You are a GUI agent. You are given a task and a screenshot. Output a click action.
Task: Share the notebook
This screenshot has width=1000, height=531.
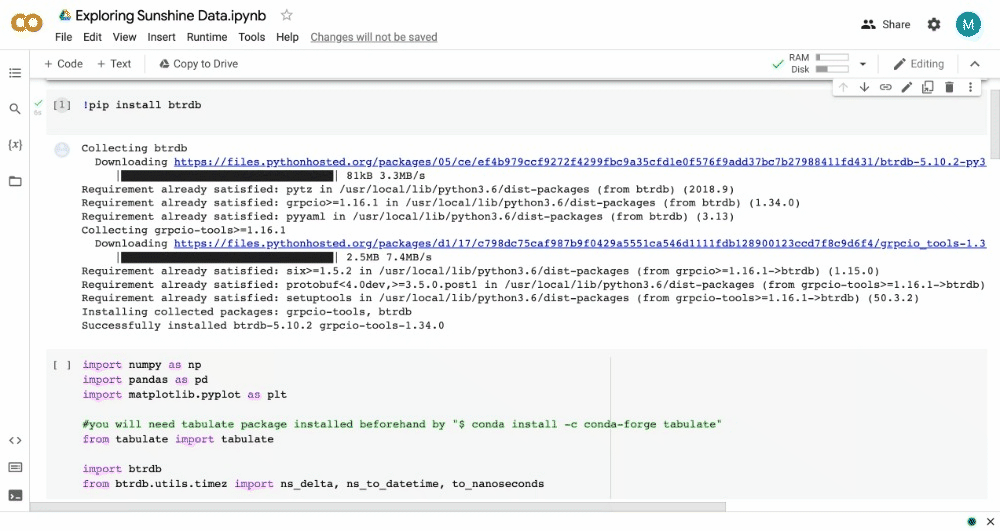[x=886, y=24]
